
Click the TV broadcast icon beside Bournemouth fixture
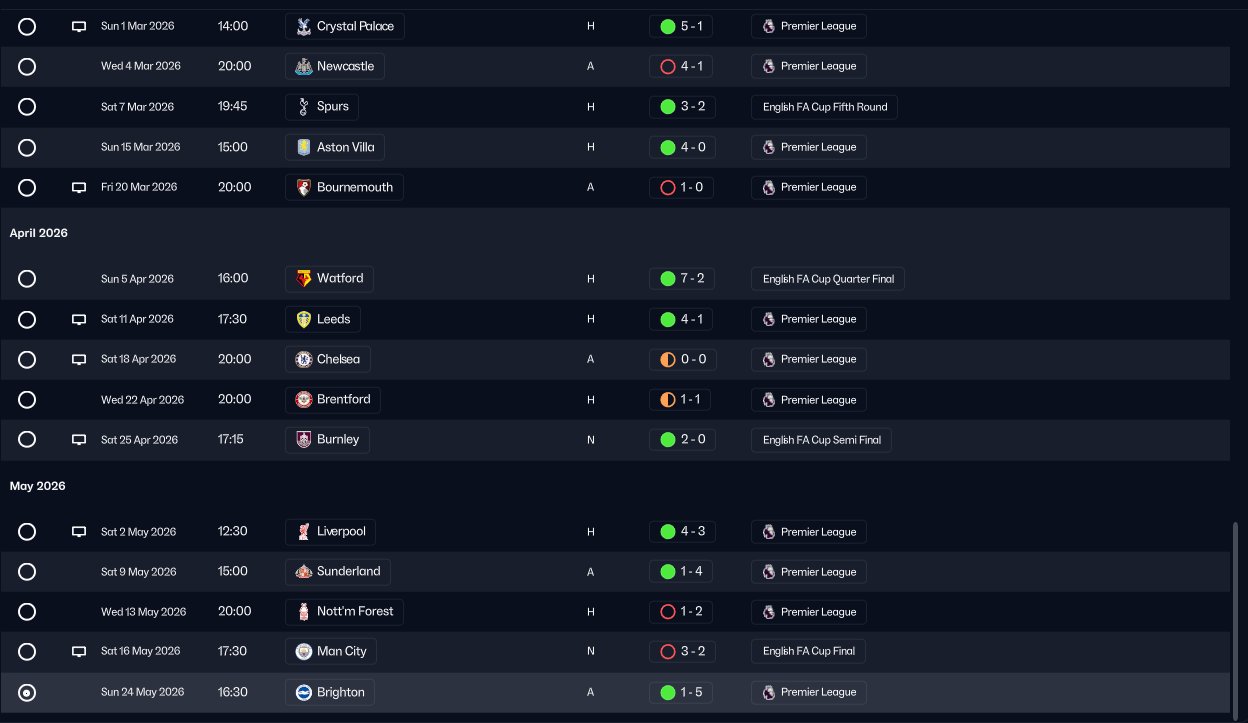tap(79, 187)
